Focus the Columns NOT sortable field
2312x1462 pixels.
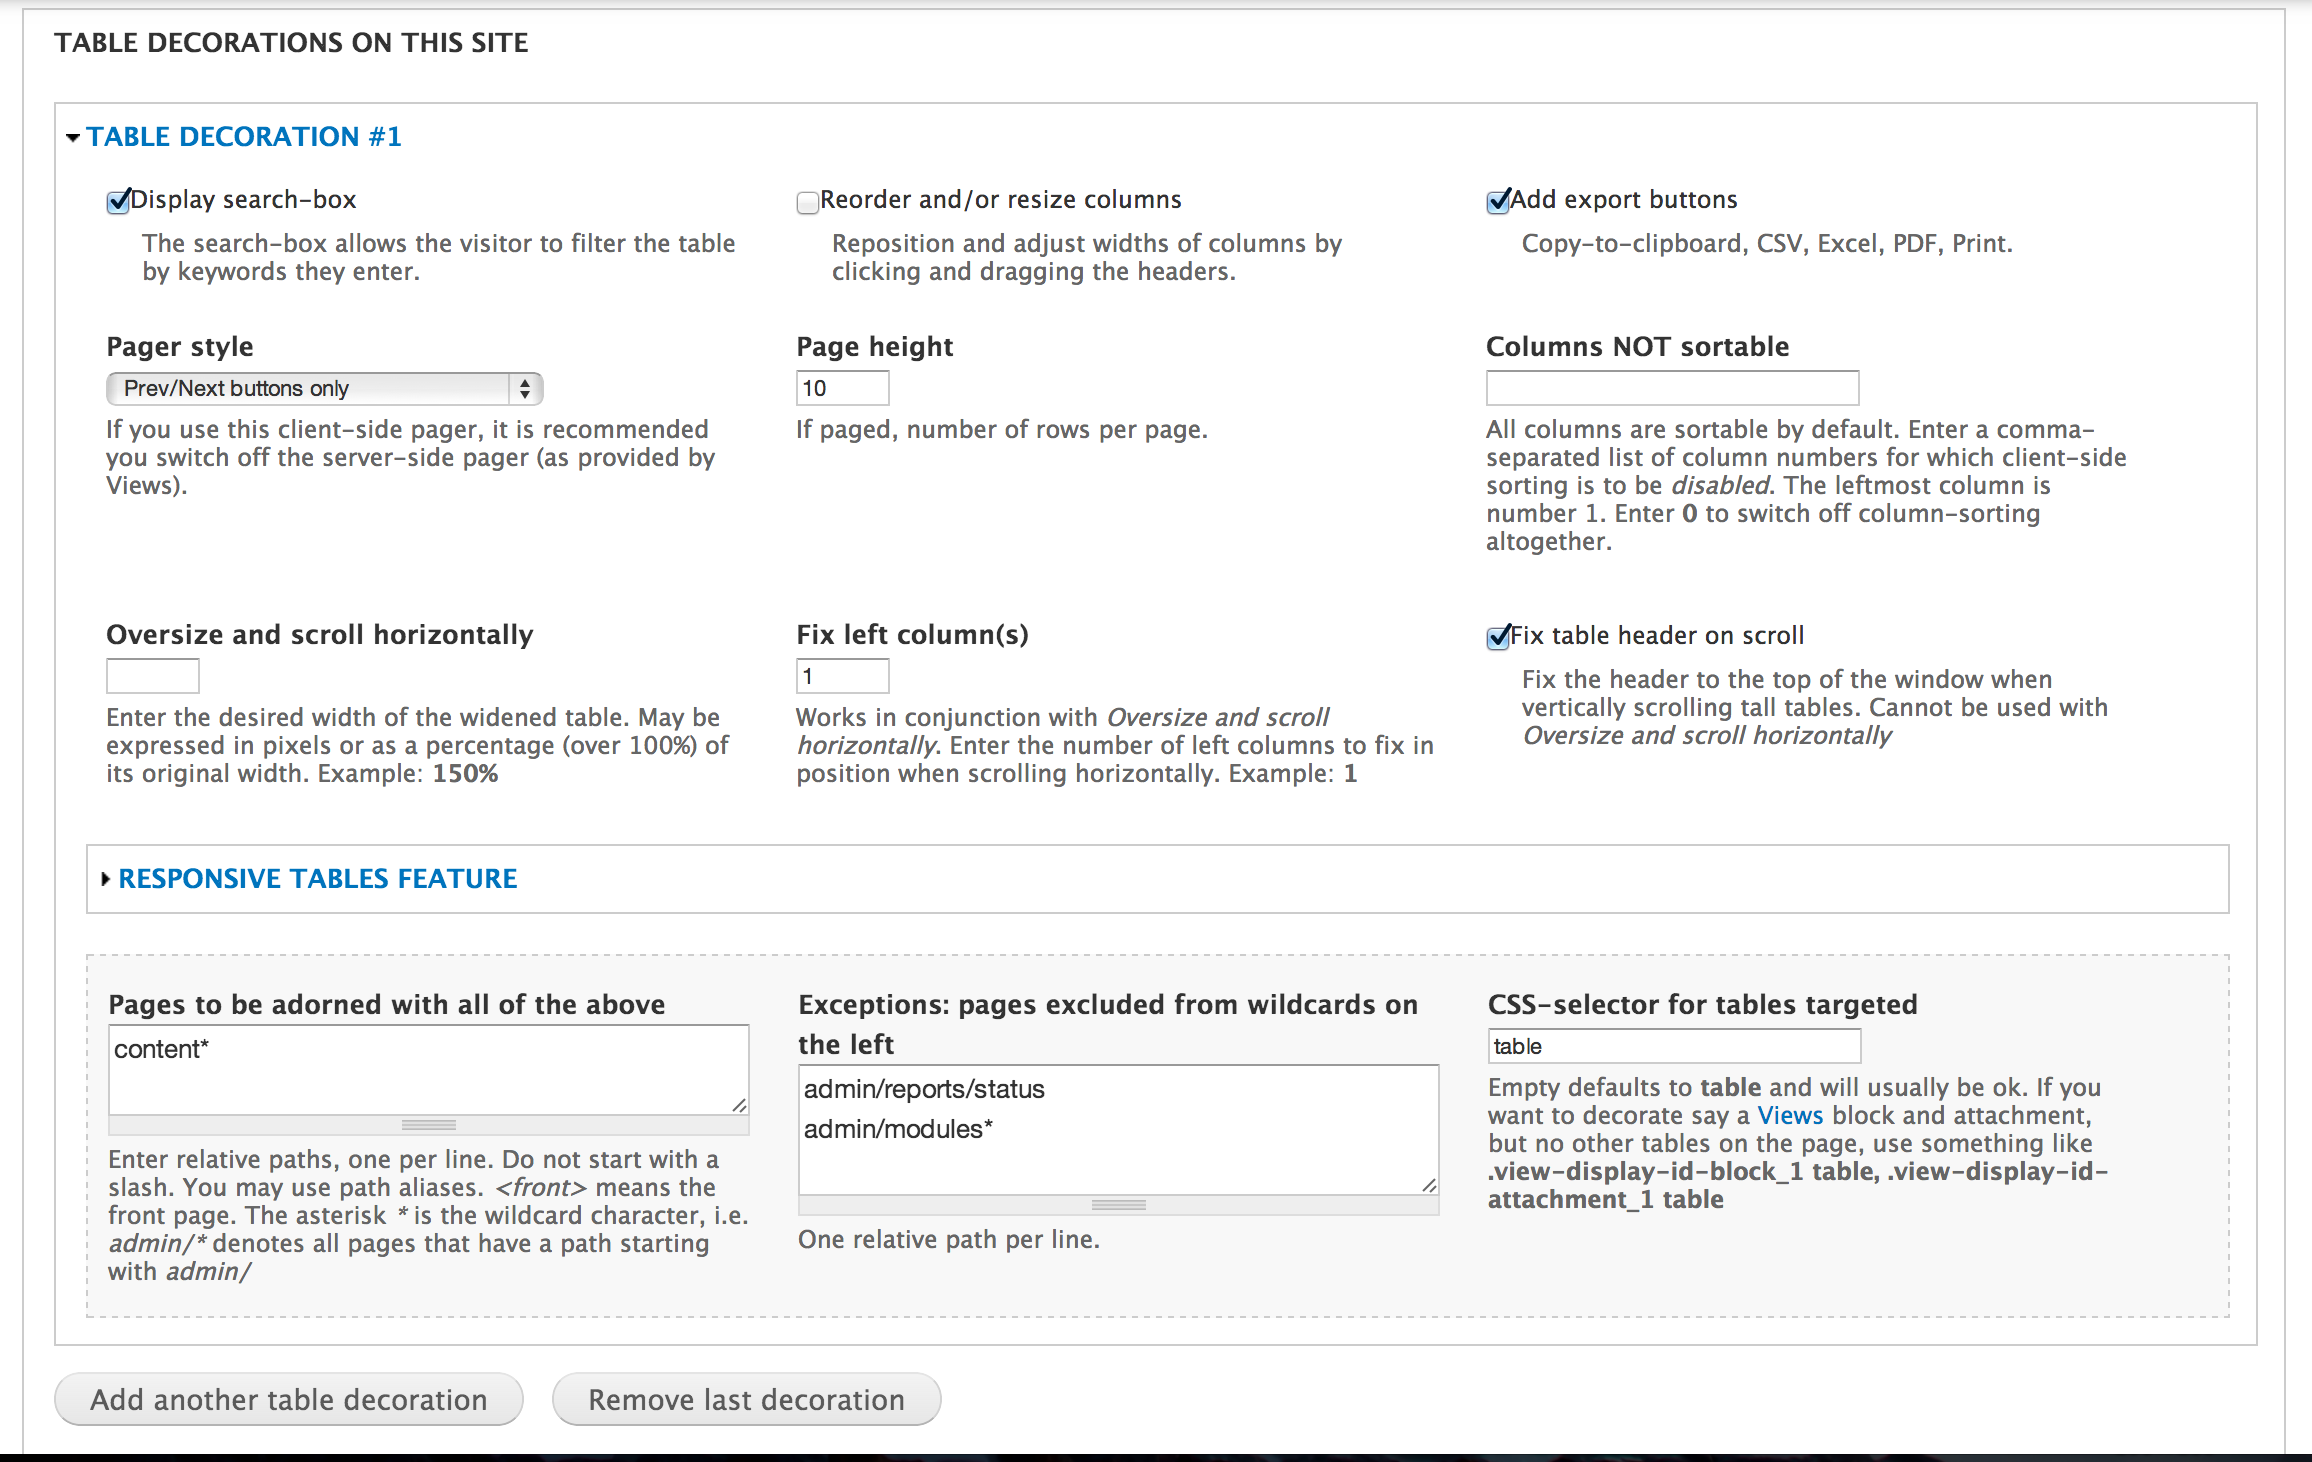1672,388
